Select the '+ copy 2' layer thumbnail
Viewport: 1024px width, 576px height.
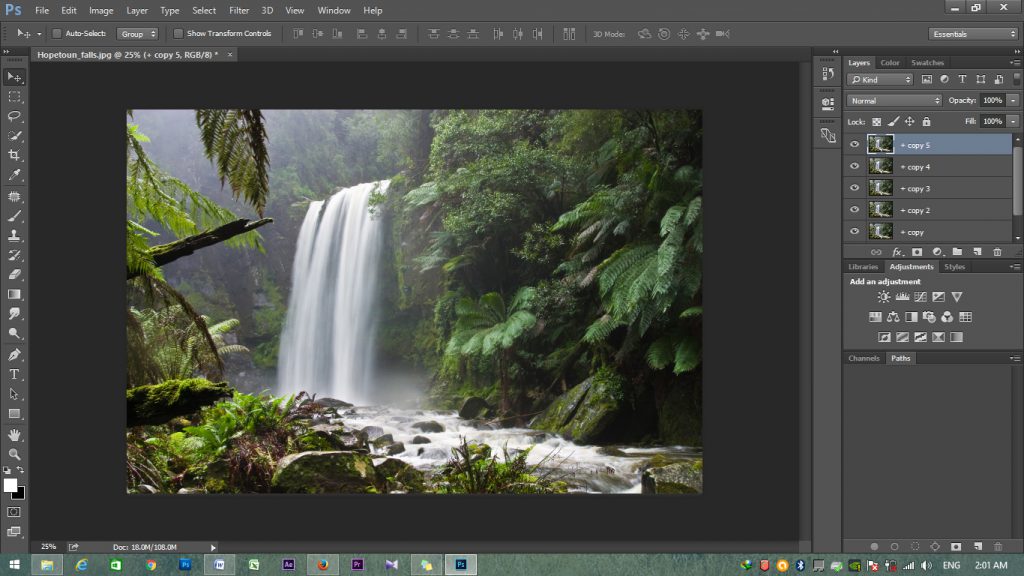coord(880,210)
